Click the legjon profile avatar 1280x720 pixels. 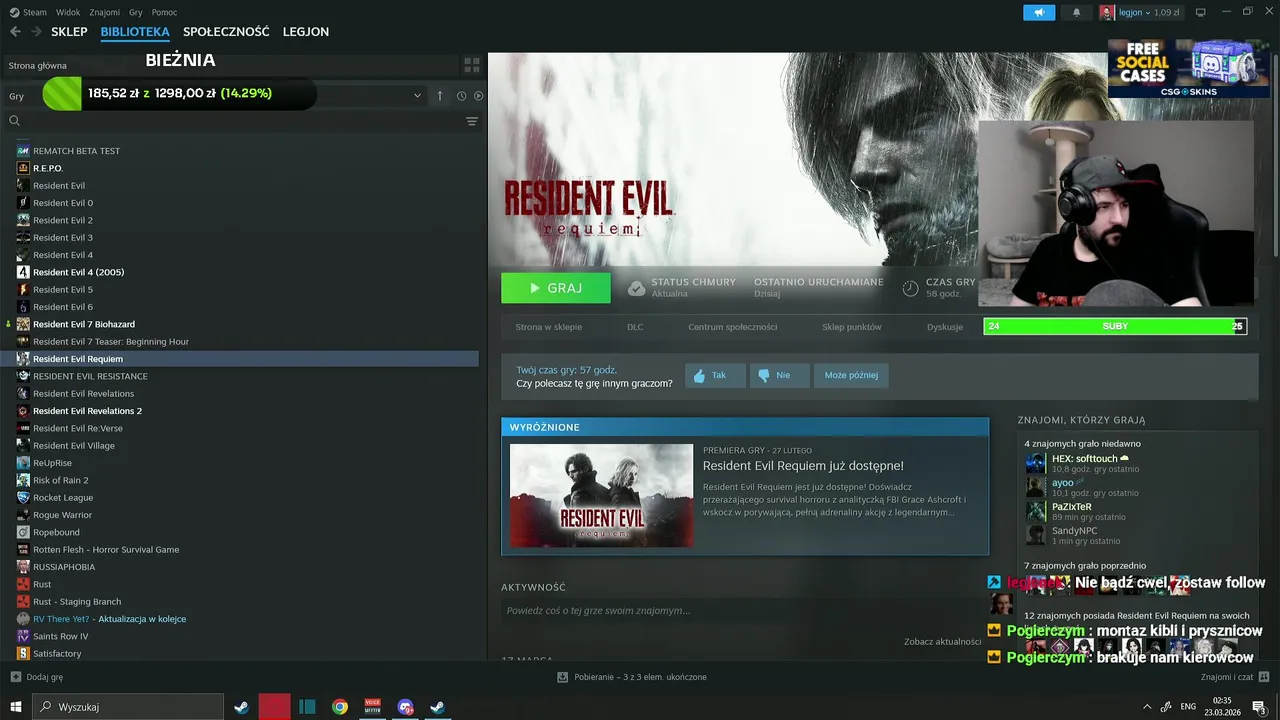[x=1107, y=13]
